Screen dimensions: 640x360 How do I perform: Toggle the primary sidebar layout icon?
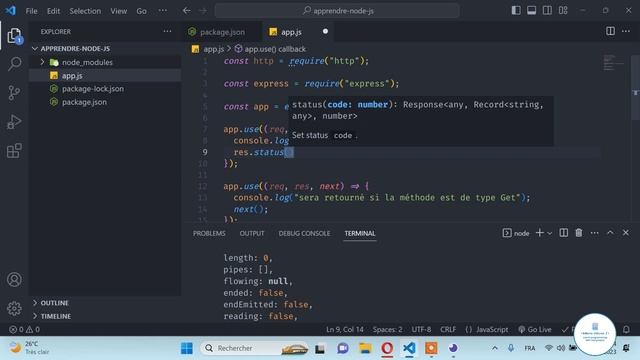516,11
